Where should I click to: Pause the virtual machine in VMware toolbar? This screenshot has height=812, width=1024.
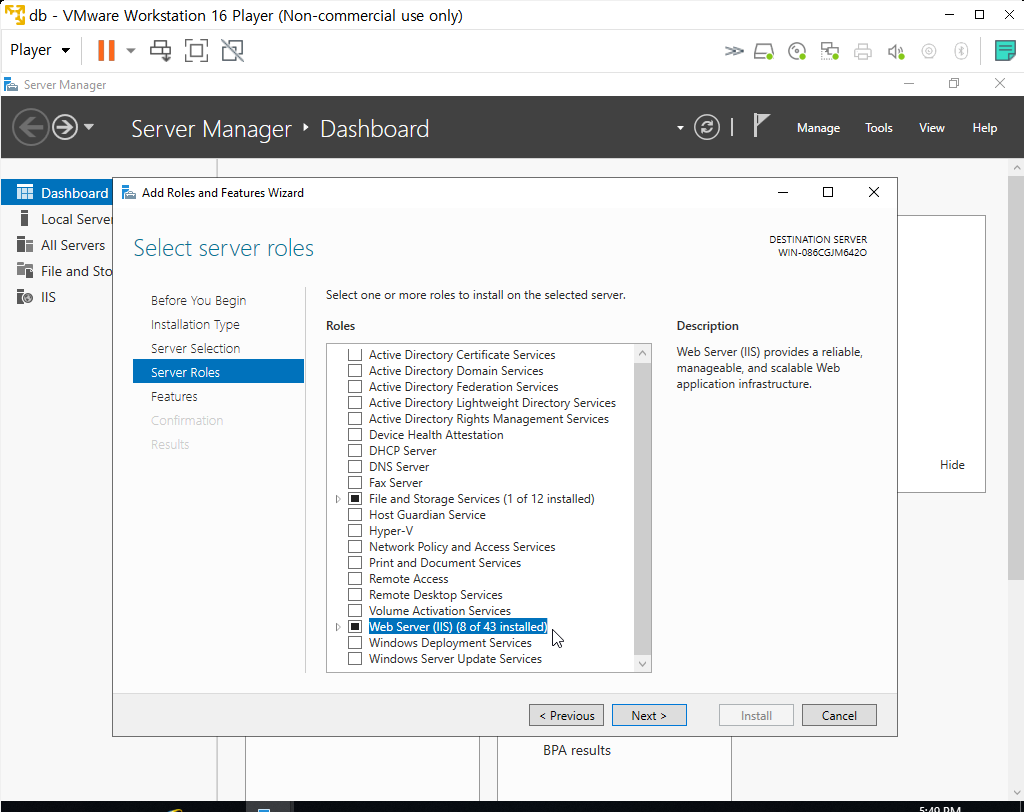[106, 50]
